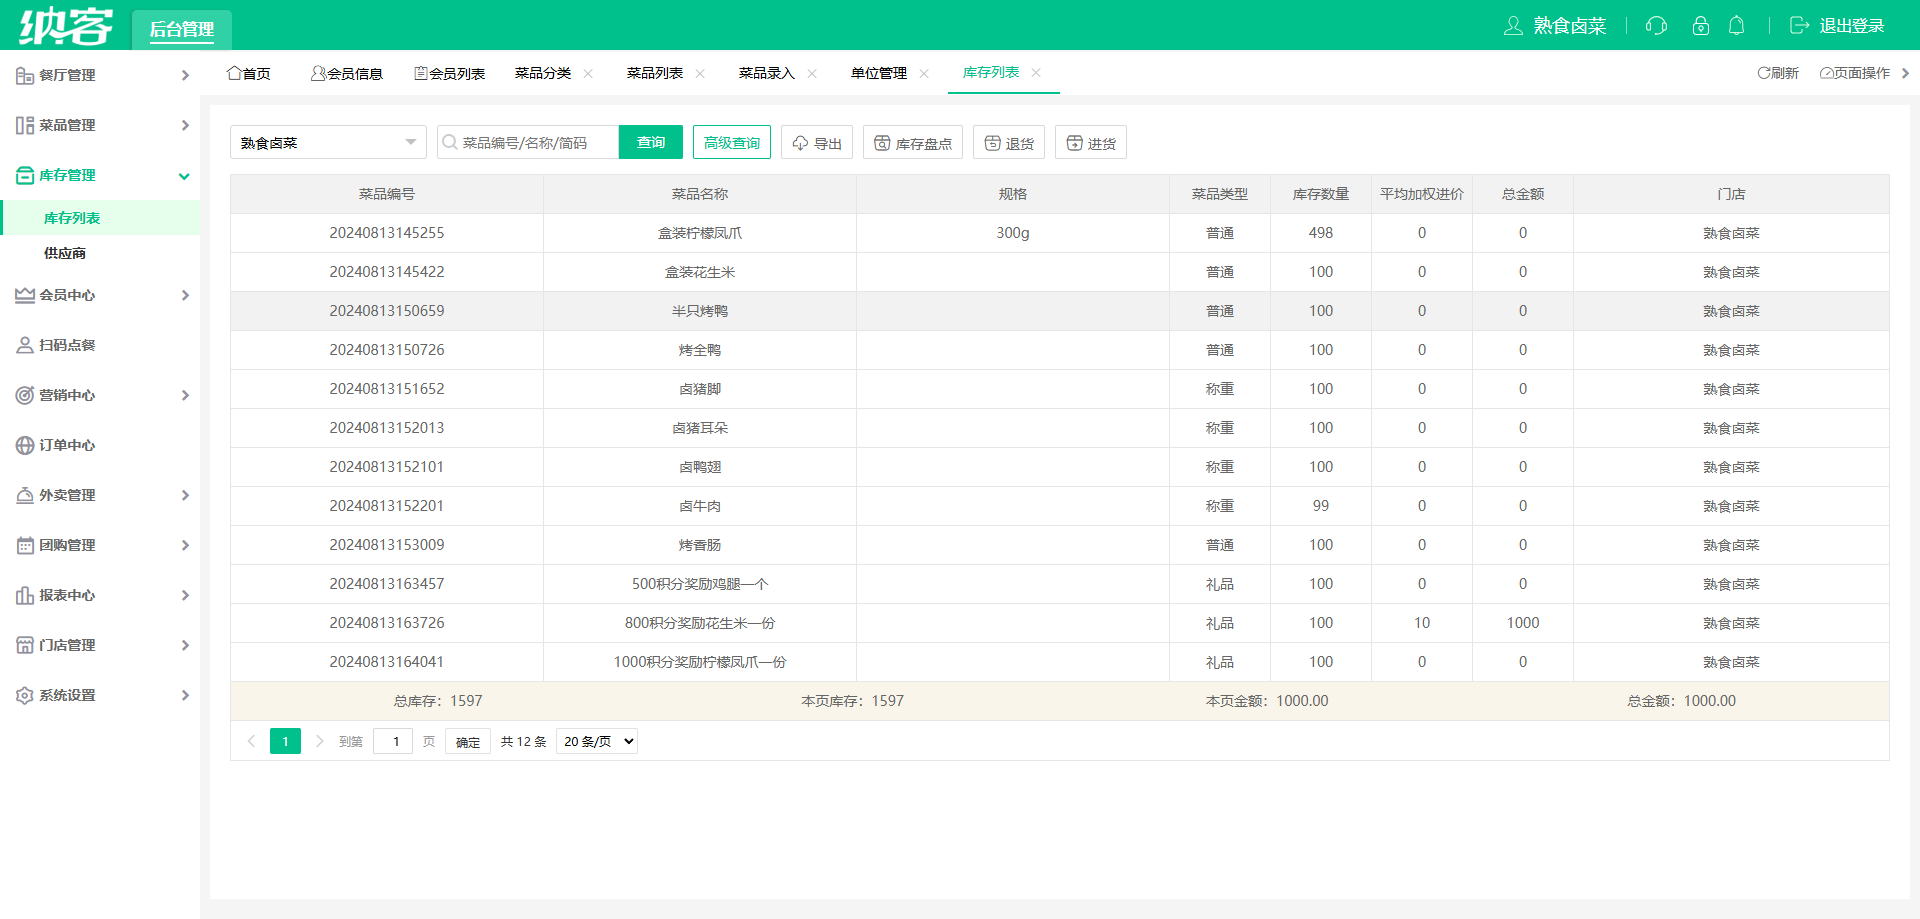
Task: Close the 单位管理 tab
Action: [x=924, y=73]
